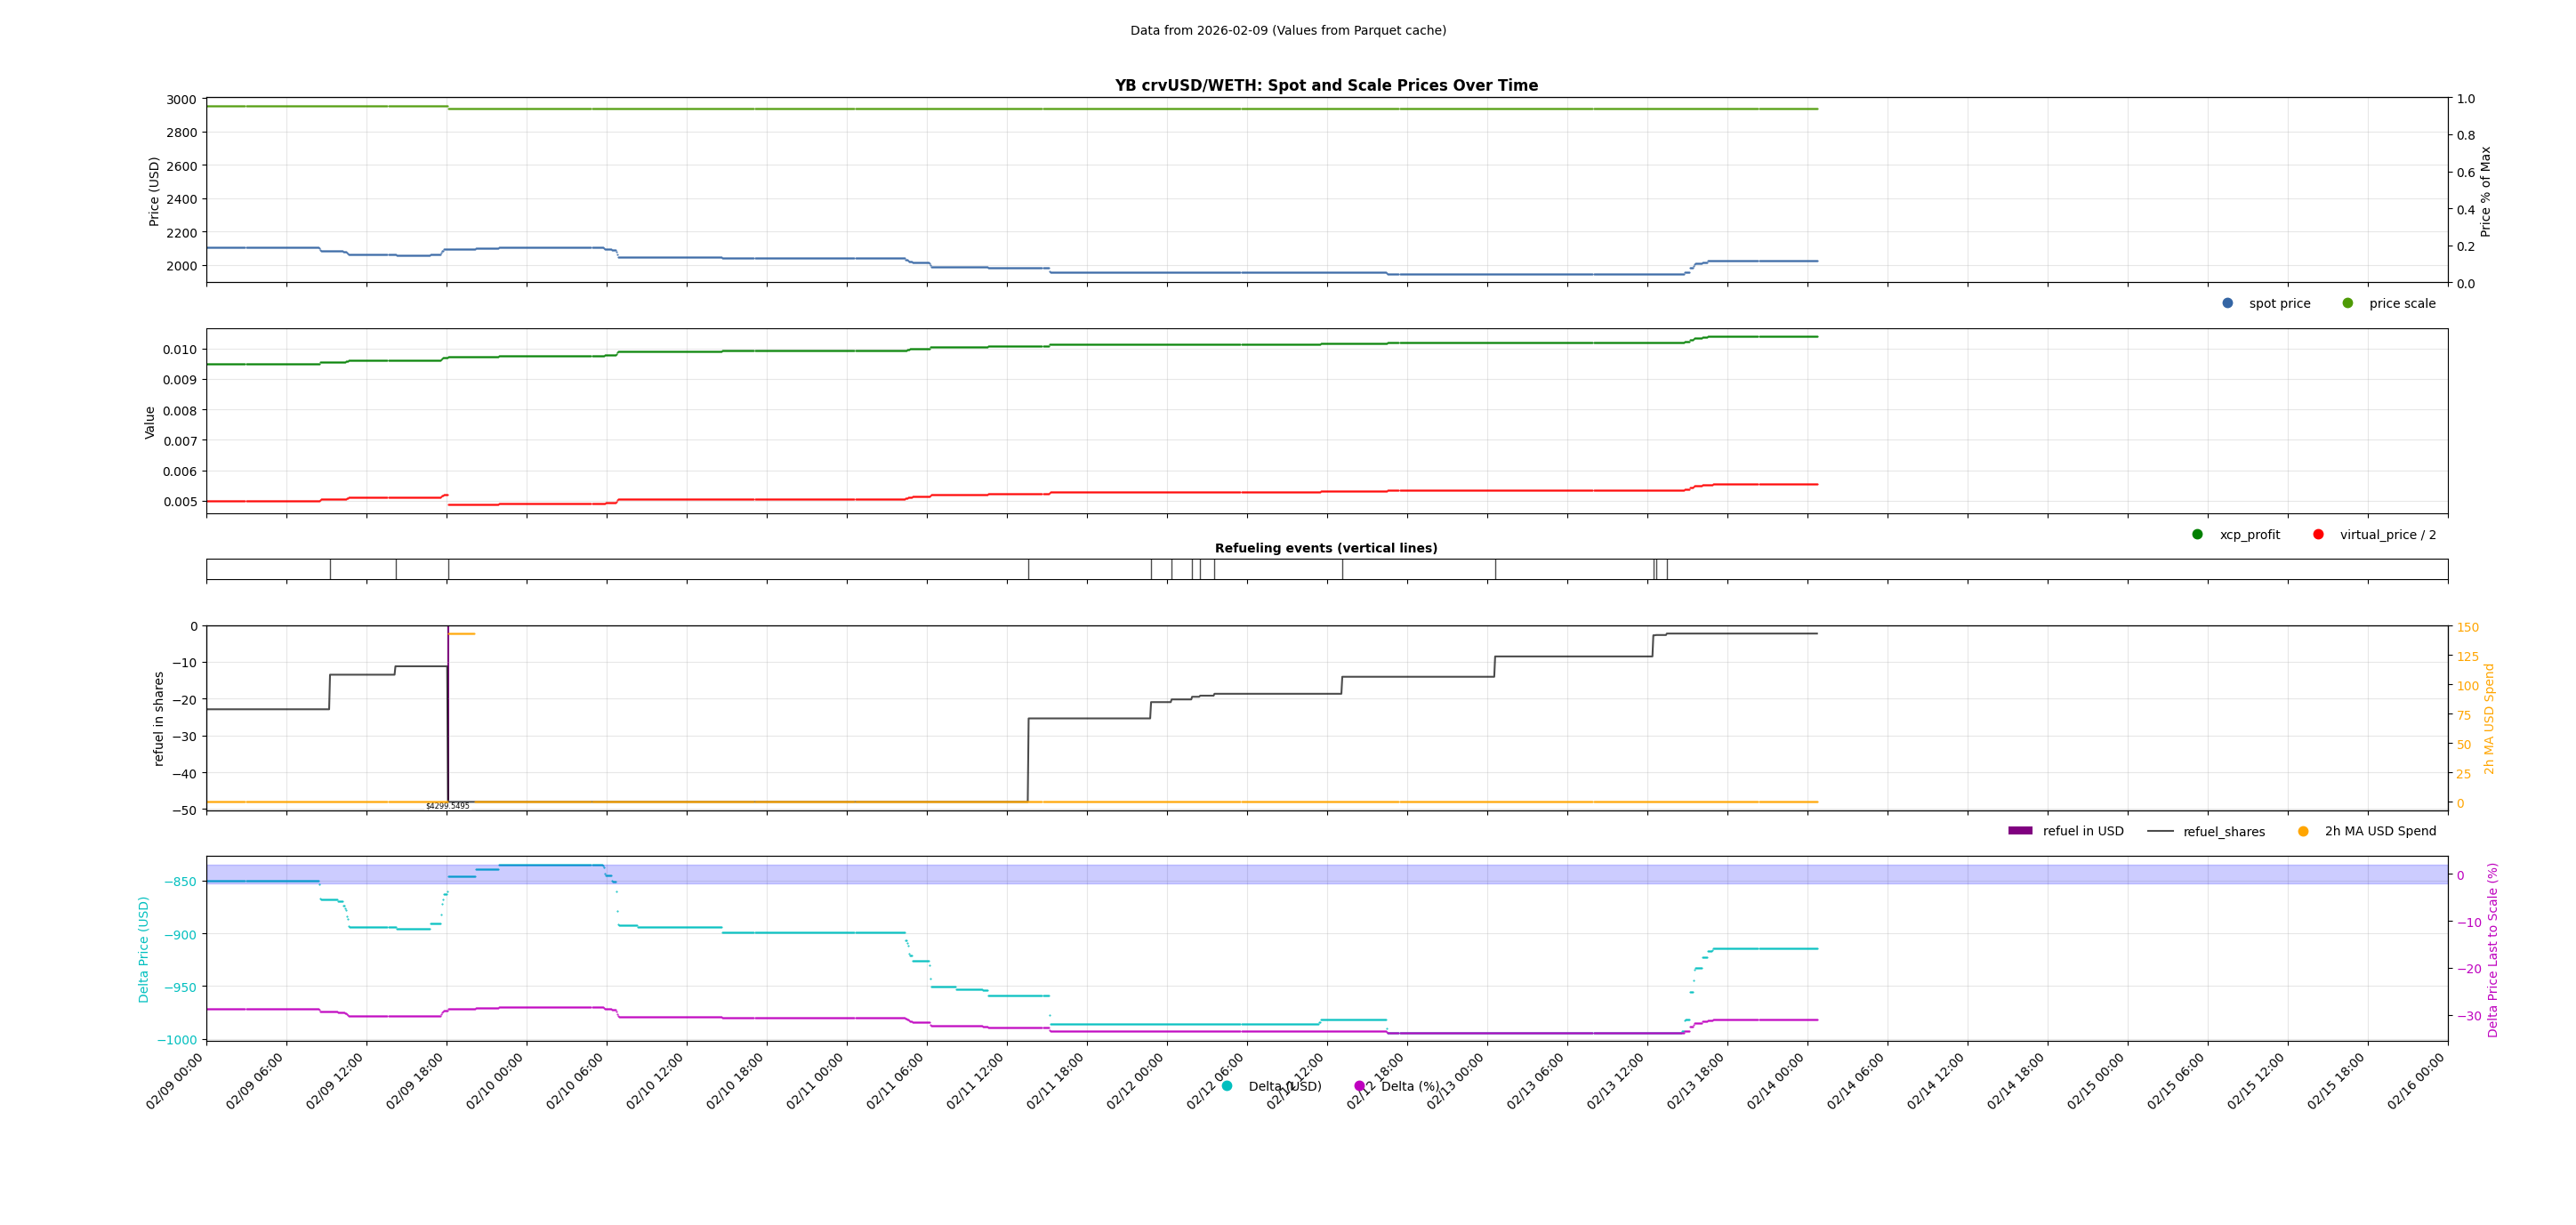Click the orange 2h MA USD Spend marker
The image size is (2576, 1225).
pyautogui.click(x=2303, y=831)
